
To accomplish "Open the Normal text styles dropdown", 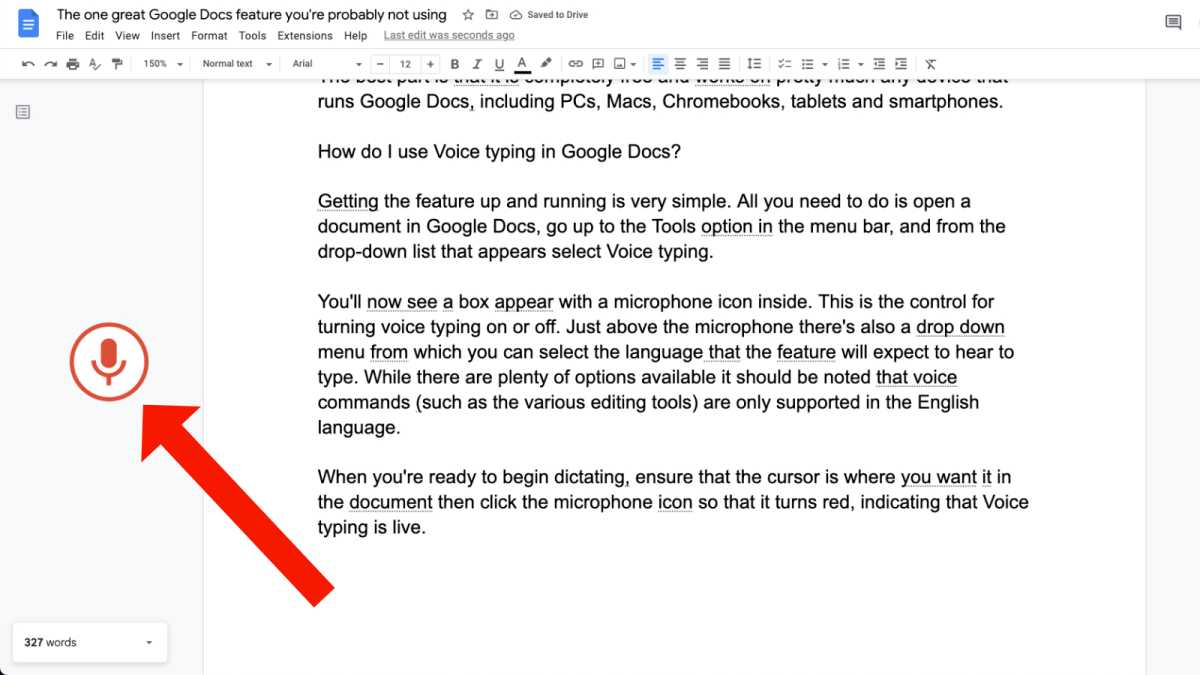I will 237,64.
